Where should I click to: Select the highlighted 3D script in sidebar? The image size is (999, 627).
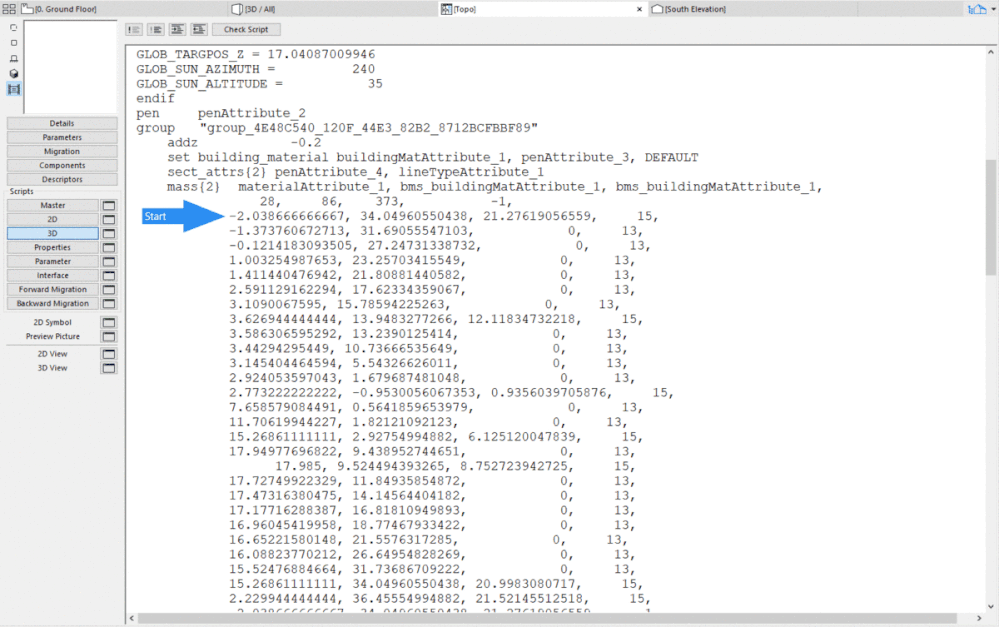click(55, 233)
